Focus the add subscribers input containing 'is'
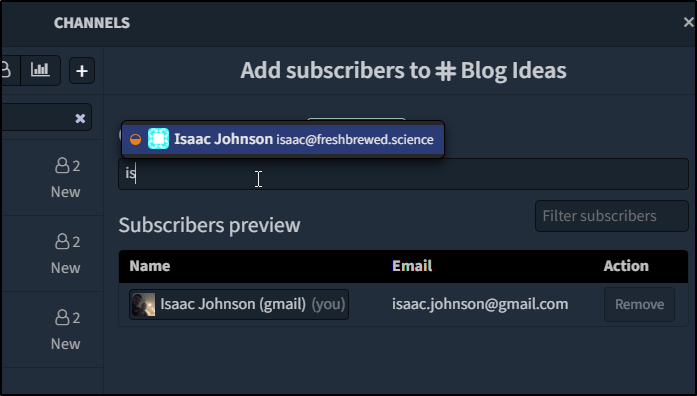 [403, 174]
